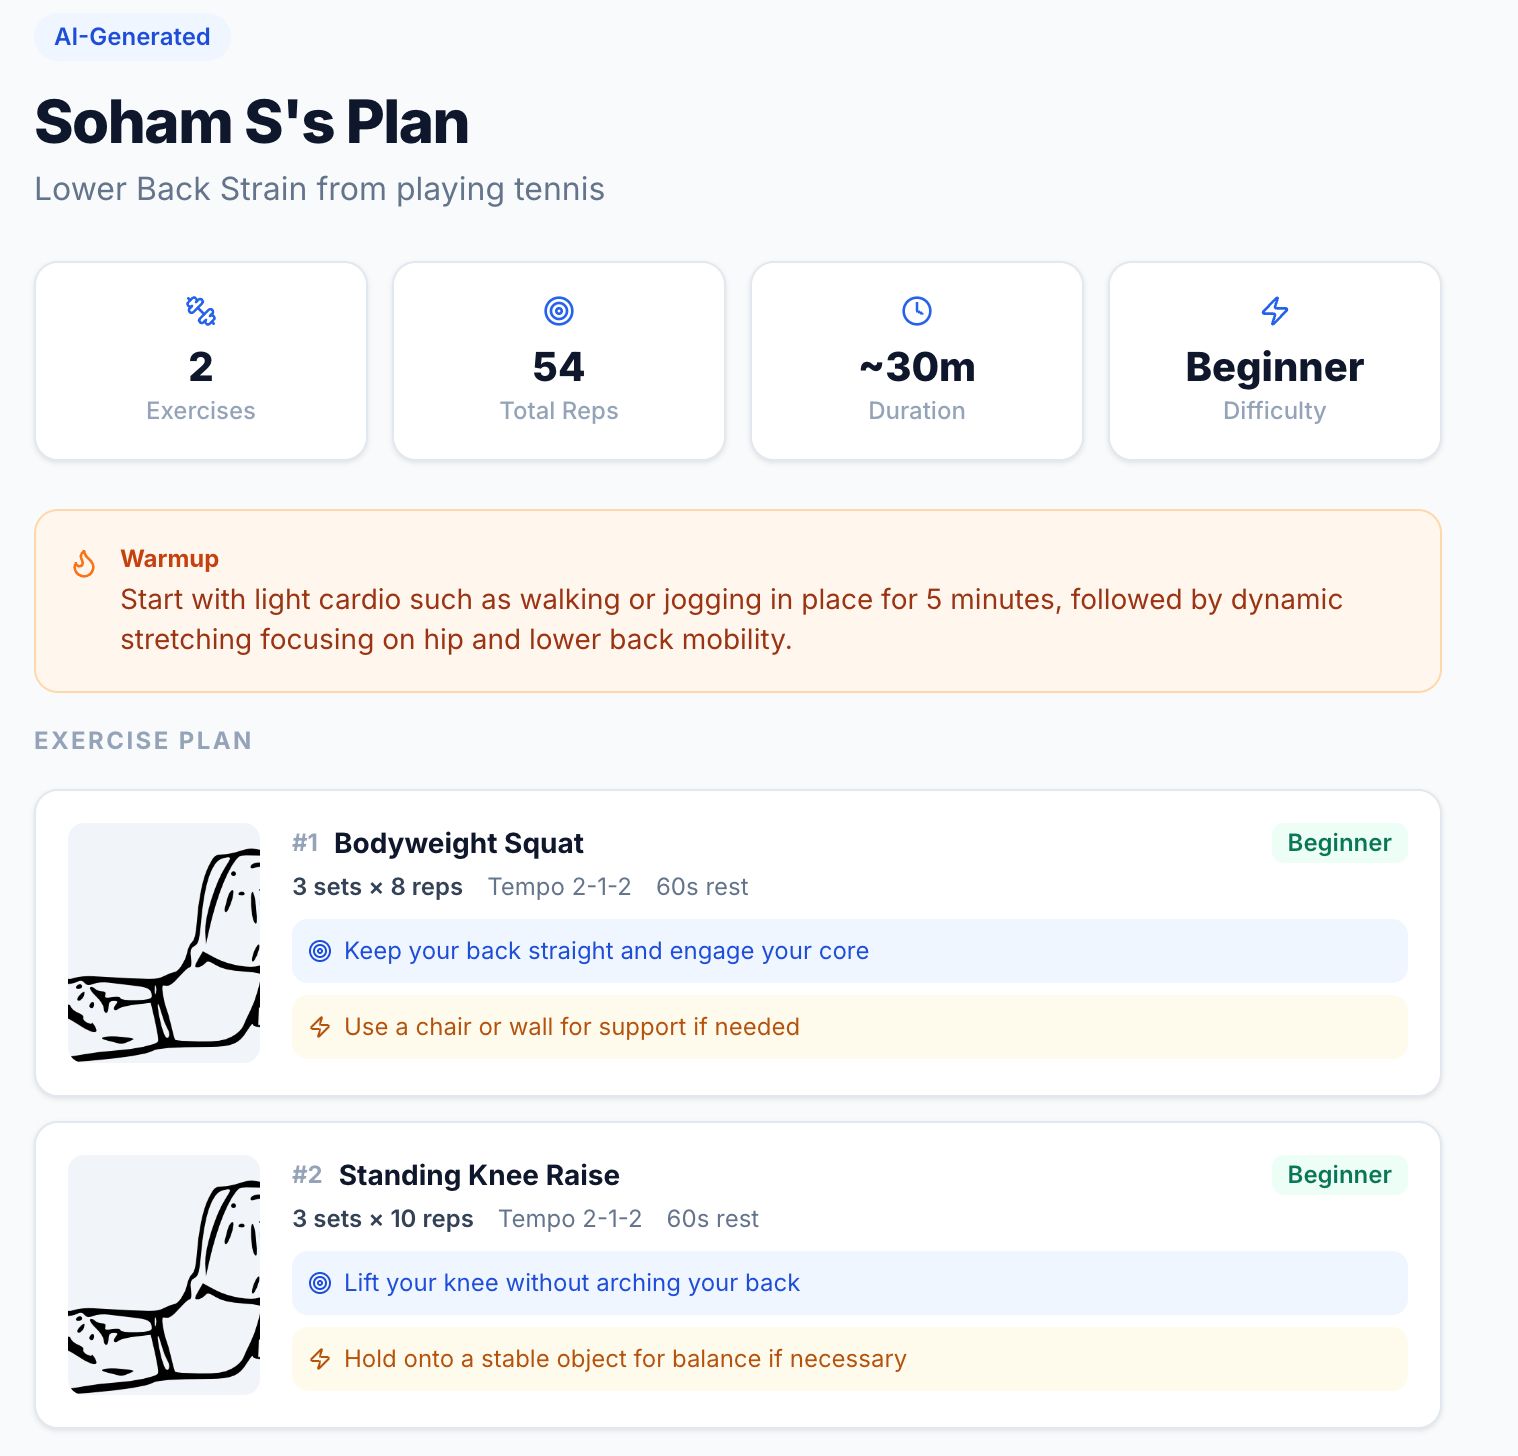
Task: Click the lightning icon above Difficulty
Action: point(1275,311)
